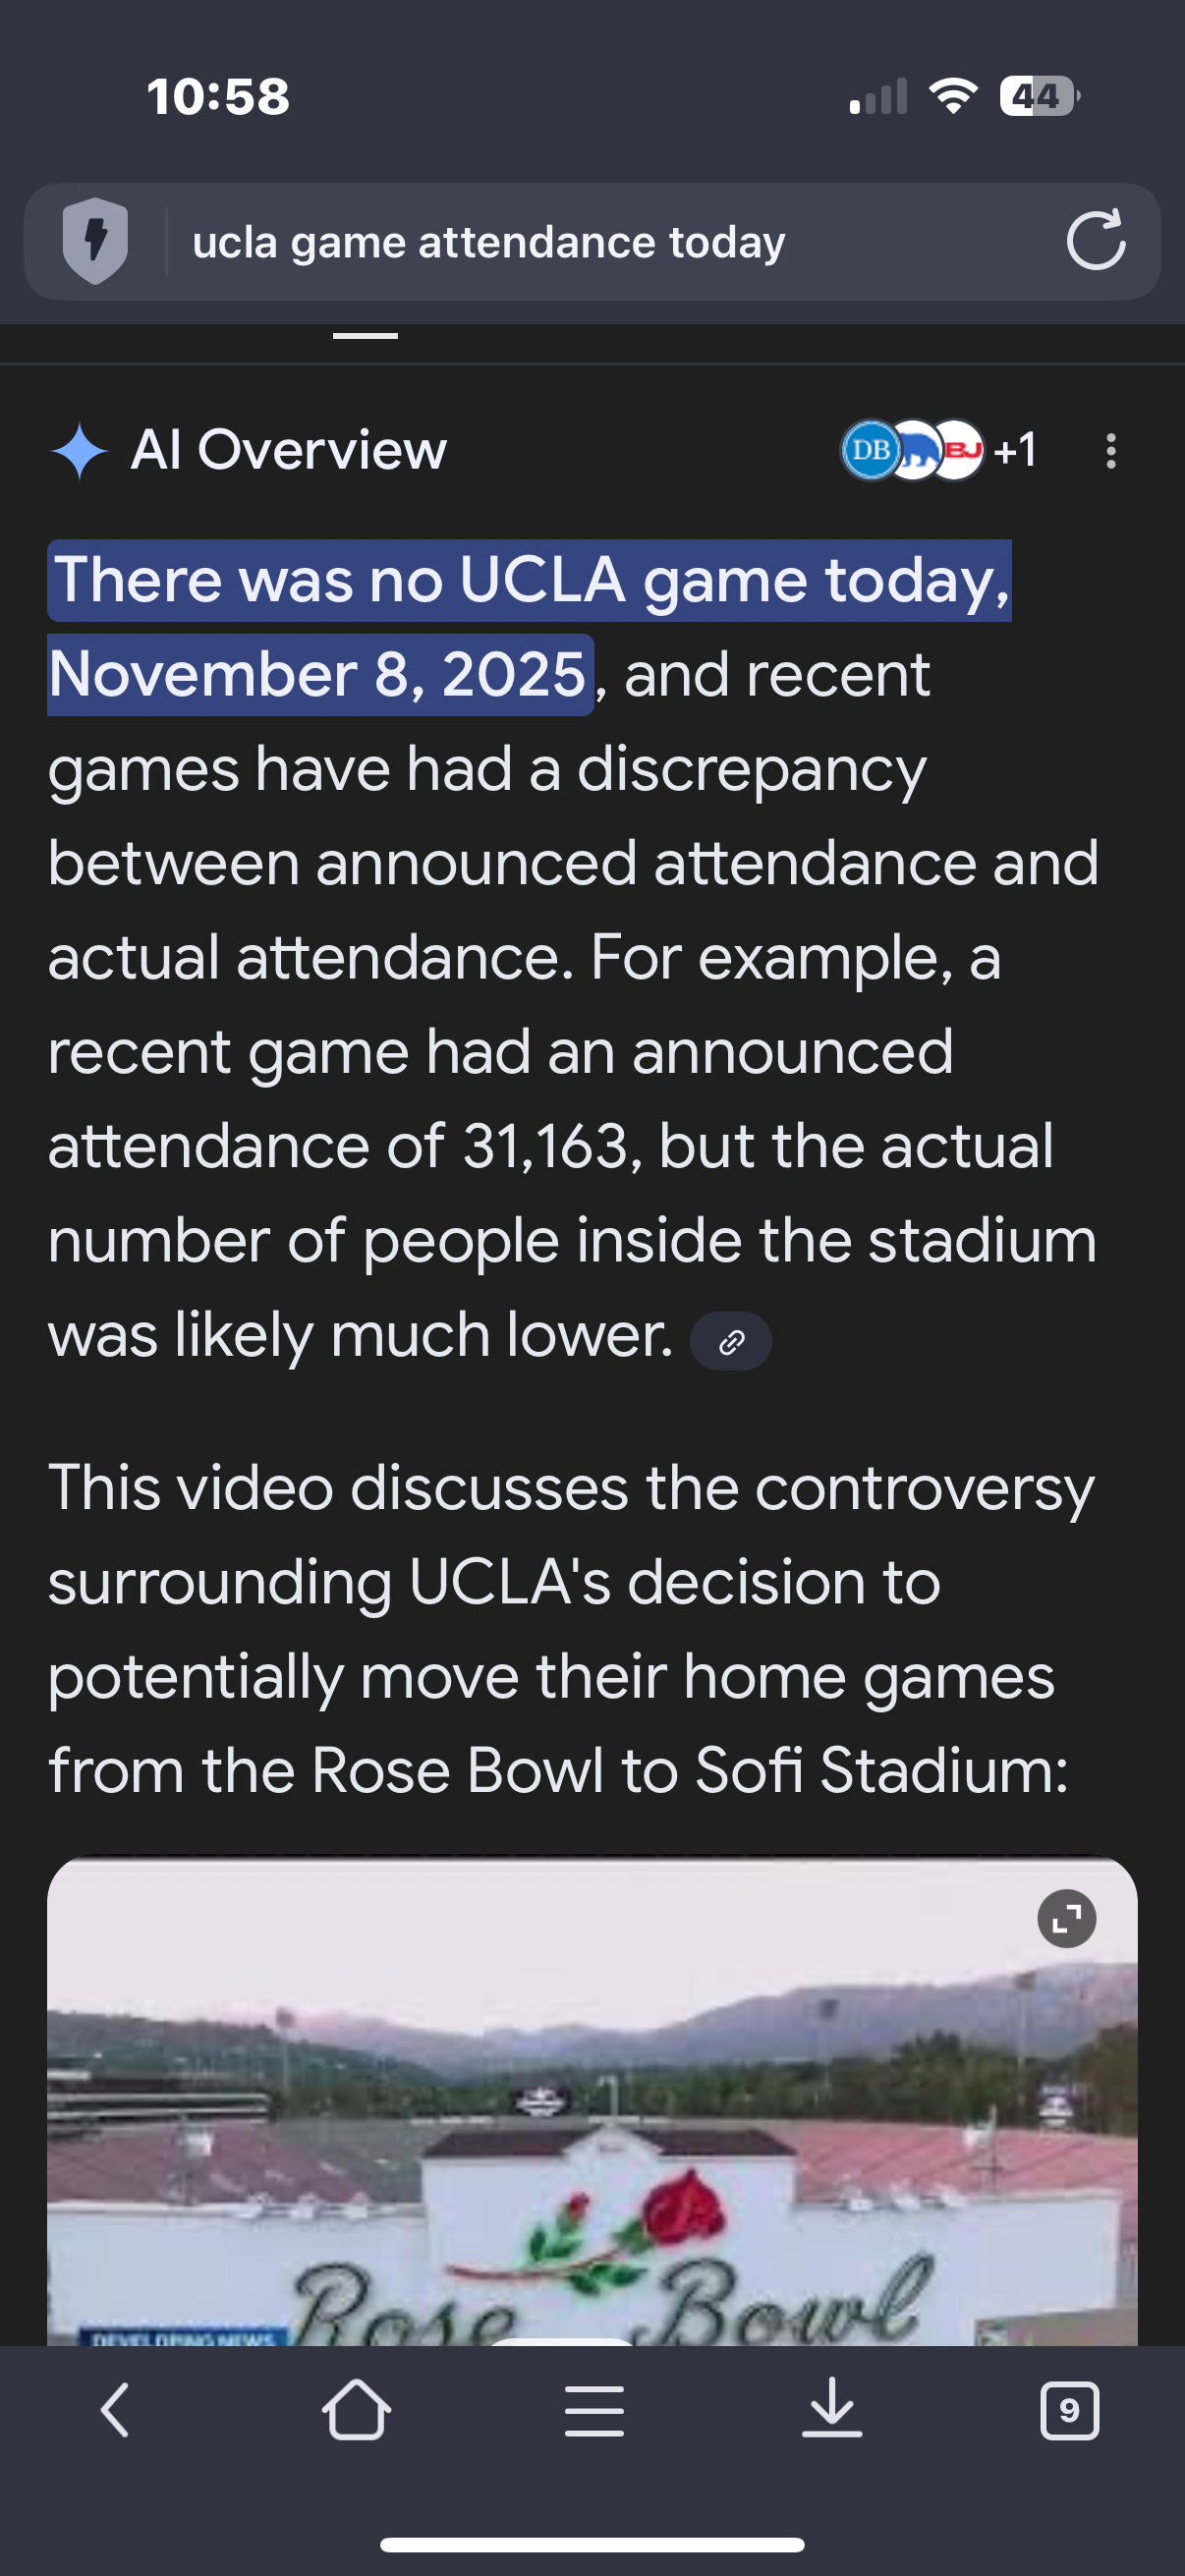Screen dimensions: 1185x2576
Task: Open the downloads arrow icon
Action: 832,2411
